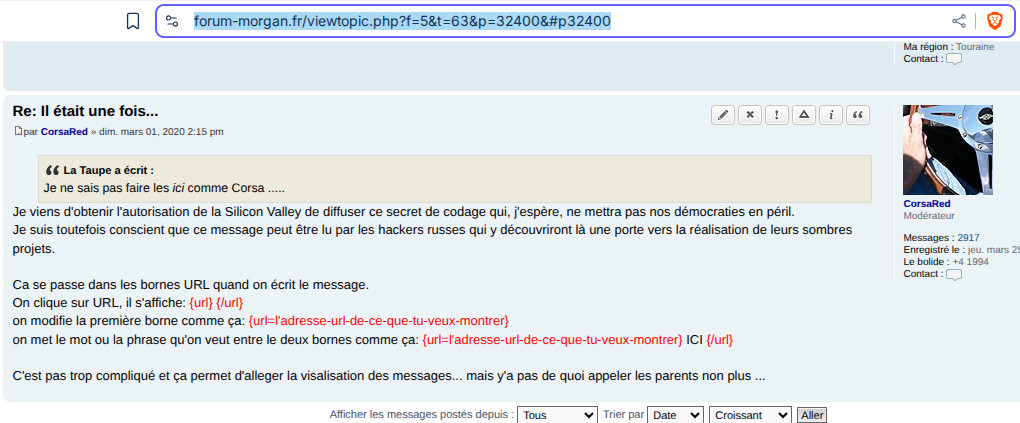Open the Brave Shields lion icon
1020x423 pixels.
[994, 21]
